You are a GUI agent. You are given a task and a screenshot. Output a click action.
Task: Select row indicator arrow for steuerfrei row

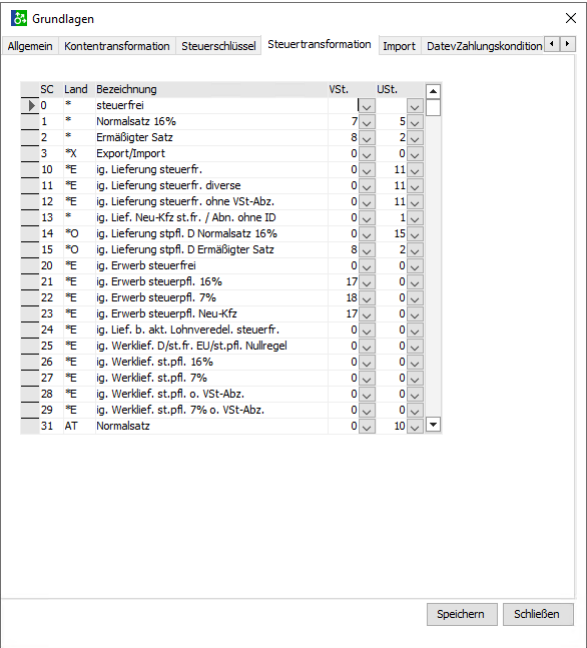point(30,105)
